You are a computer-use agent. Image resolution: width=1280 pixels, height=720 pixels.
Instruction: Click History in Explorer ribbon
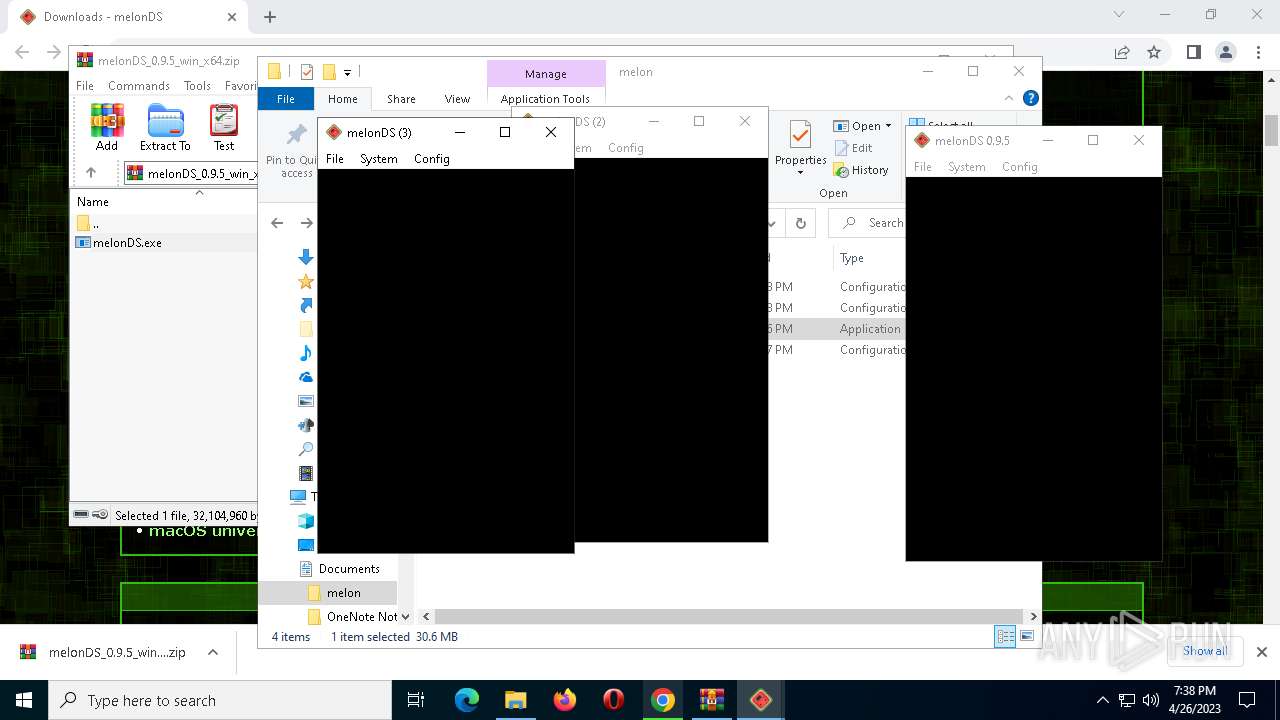click(x=861, y=170)
